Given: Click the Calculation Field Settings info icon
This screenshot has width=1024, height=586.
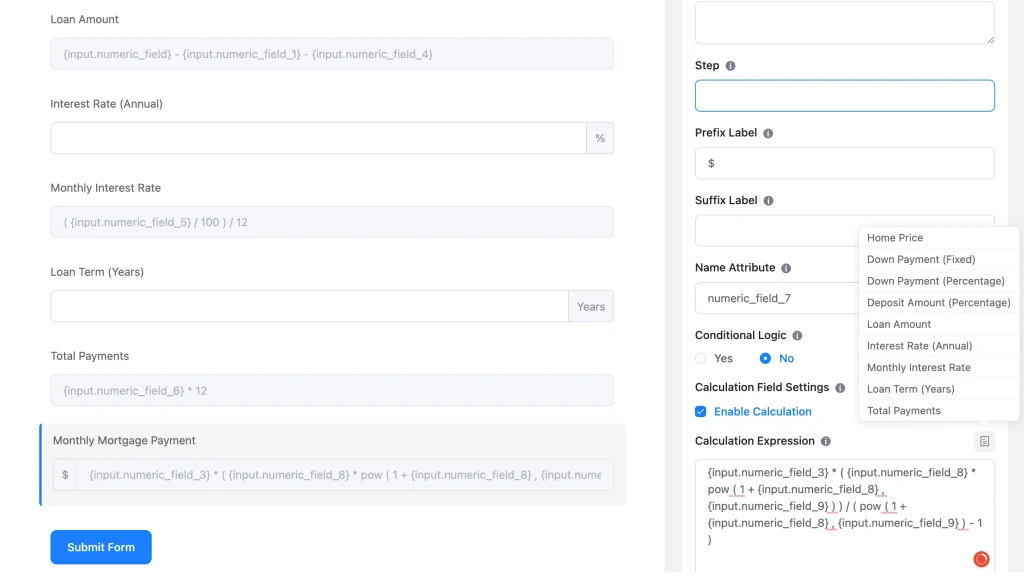Looking at the screenshot, I should pyautogui.click(x=840, y=388).
